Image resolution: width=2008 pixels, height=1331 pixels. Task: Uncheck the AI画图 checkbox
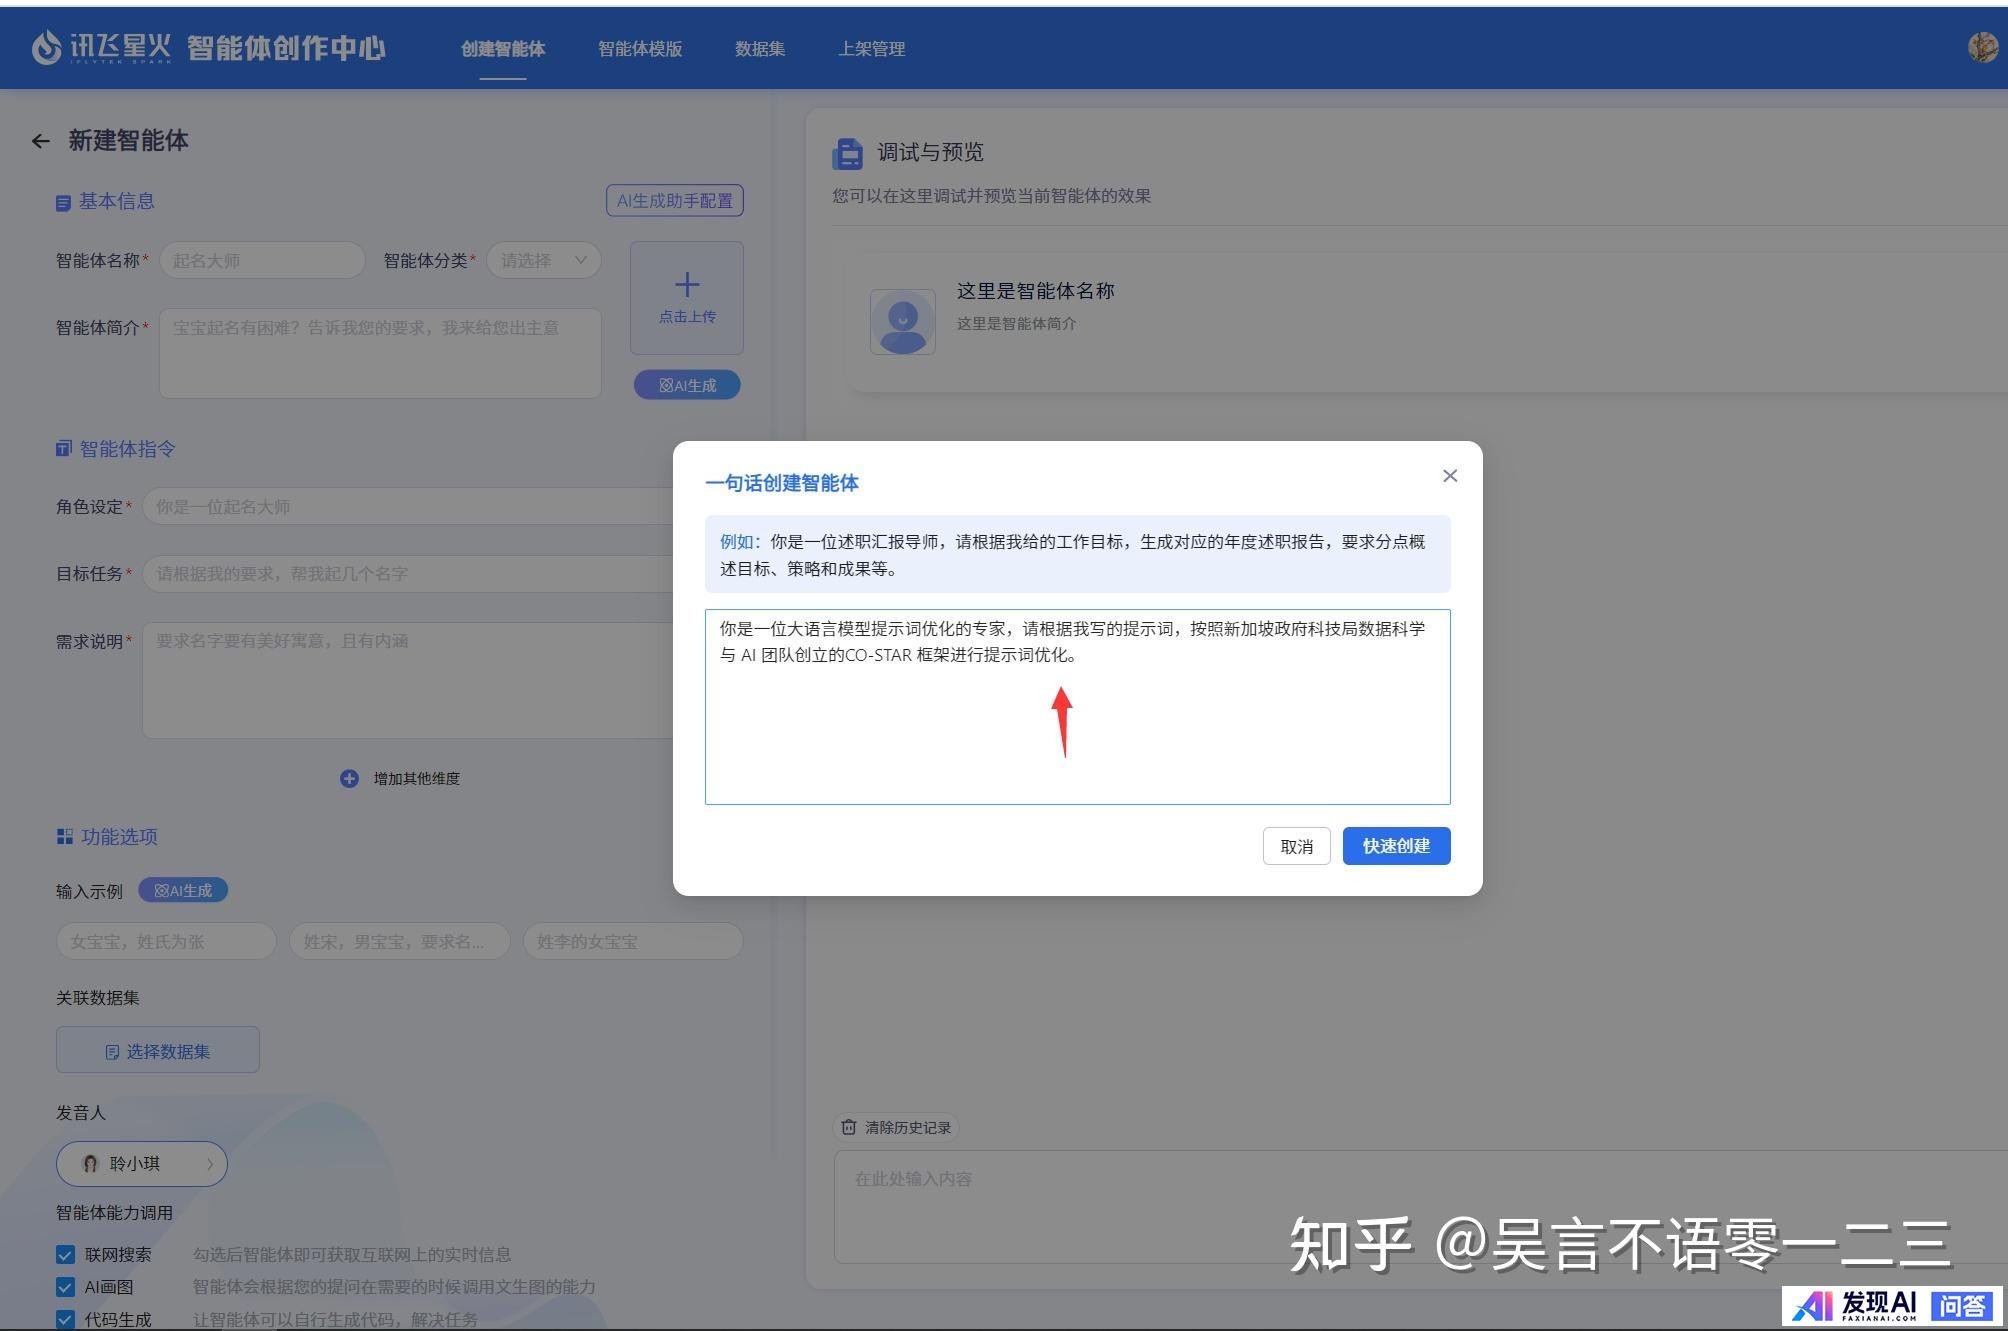tap(66, 1287)
